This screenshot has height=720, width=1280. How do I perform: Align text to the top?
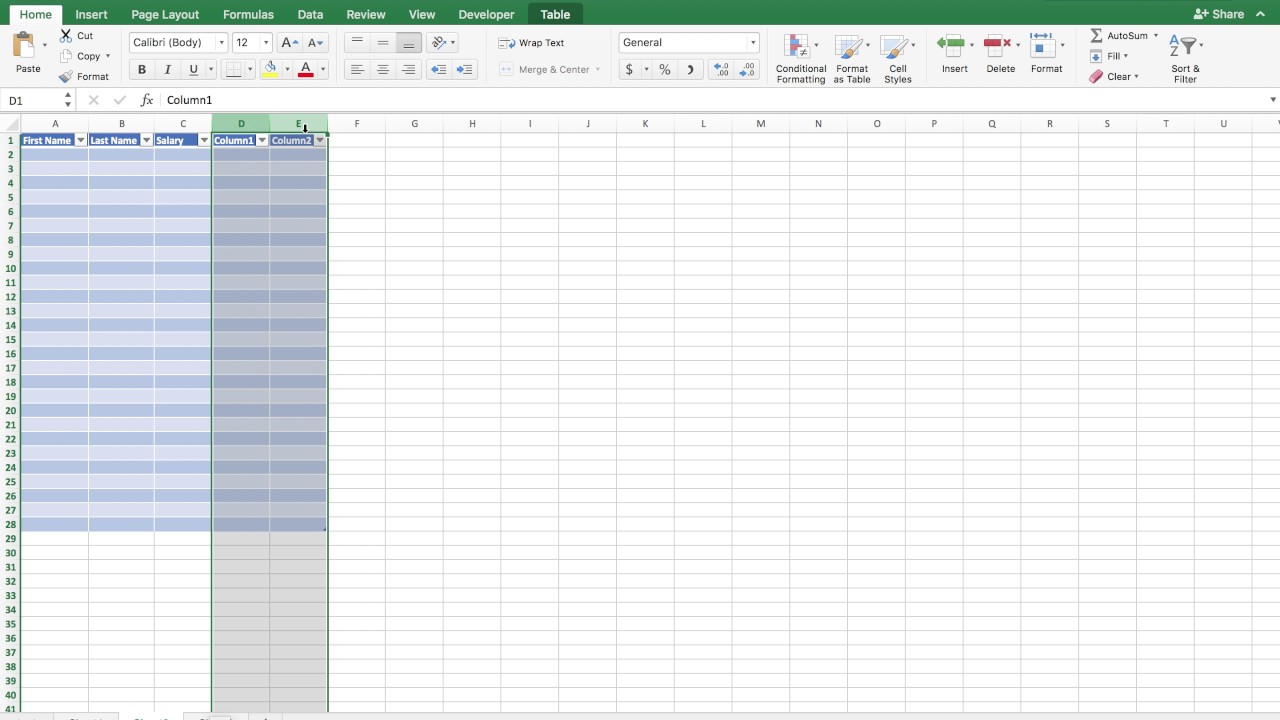click(x=357, y=43)
